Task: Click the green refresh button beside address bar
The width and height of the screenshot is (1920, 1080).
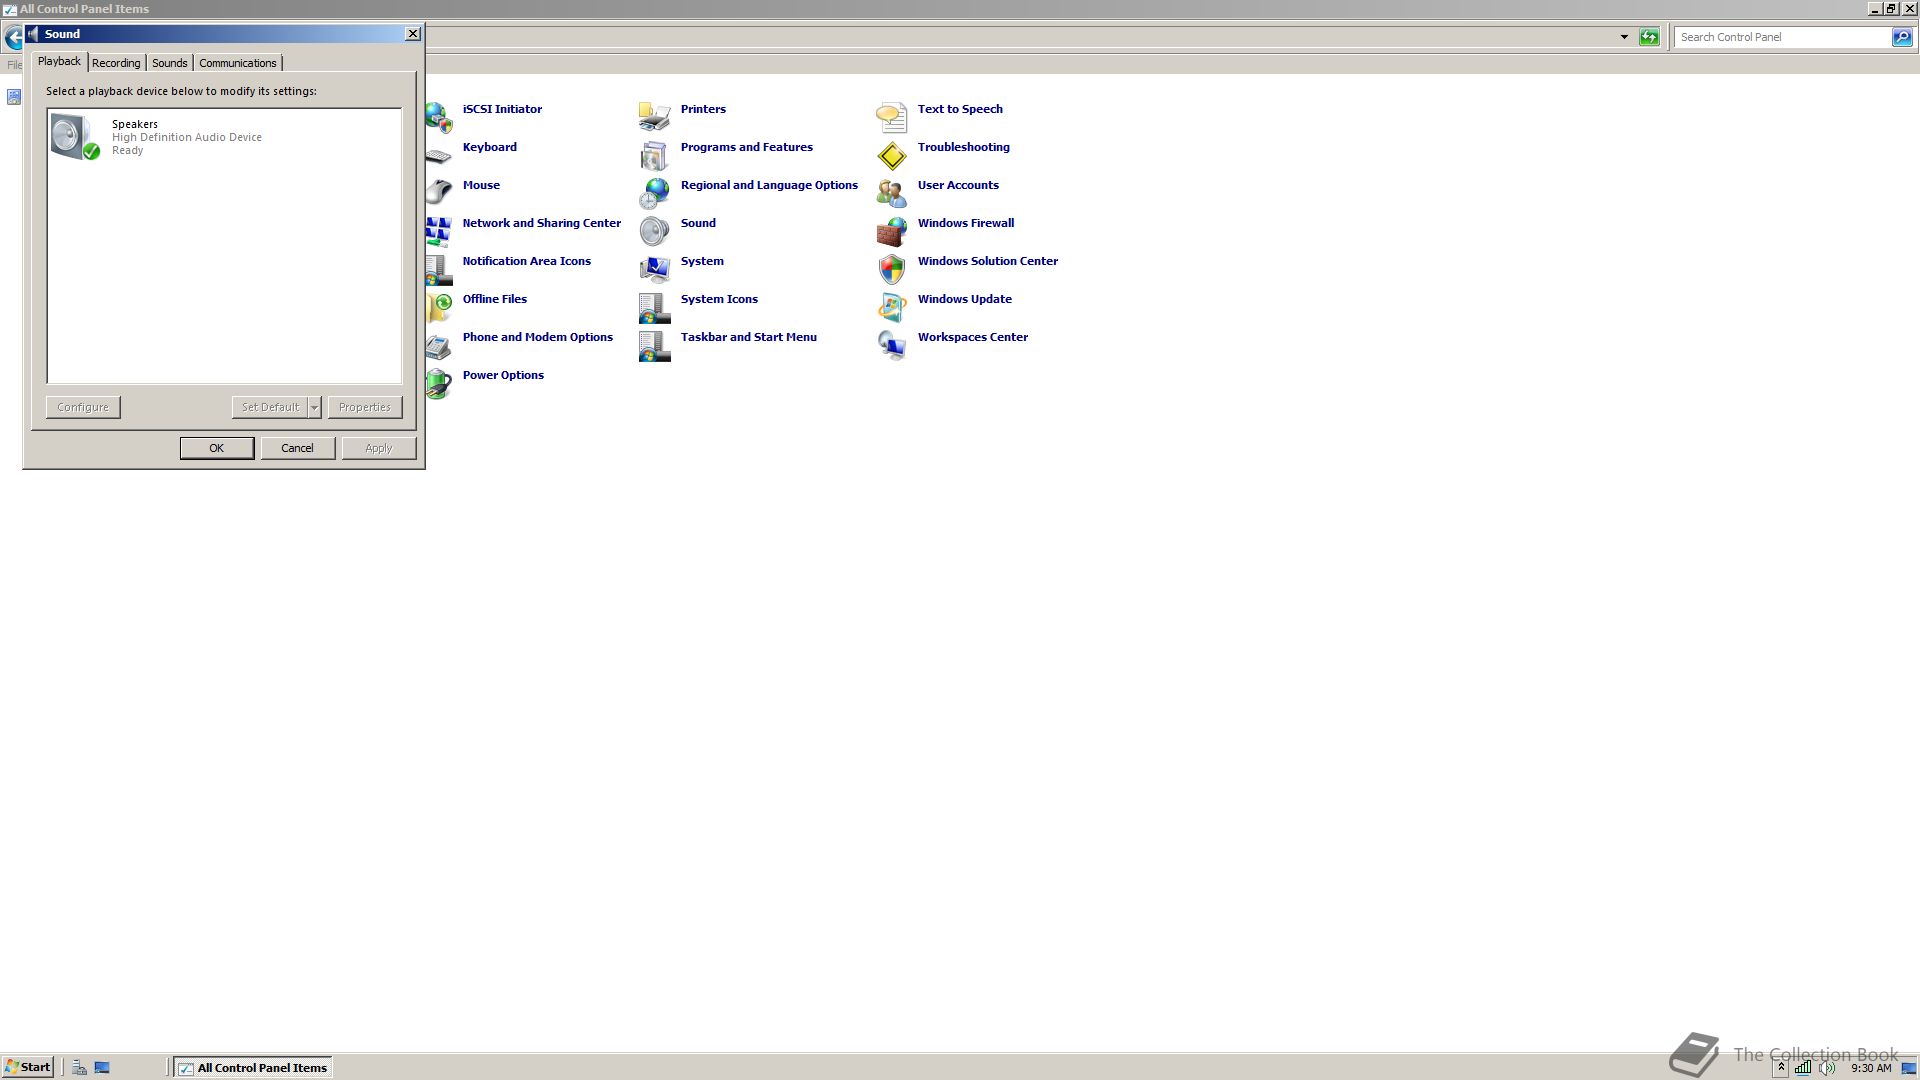Action: click(1649, 37)
